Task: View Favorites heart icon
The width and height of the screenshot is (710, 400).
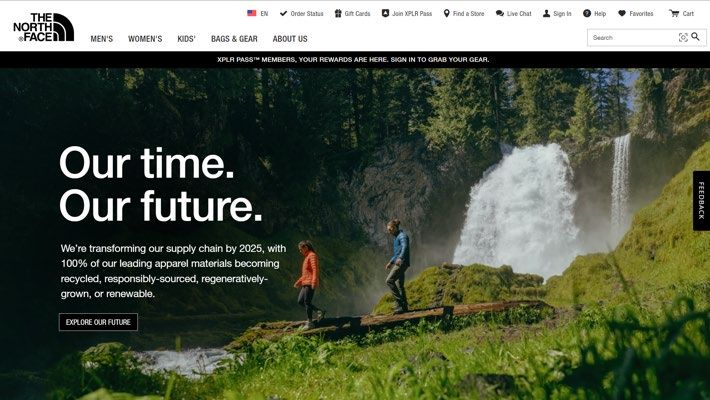Action: pos(622,14)
